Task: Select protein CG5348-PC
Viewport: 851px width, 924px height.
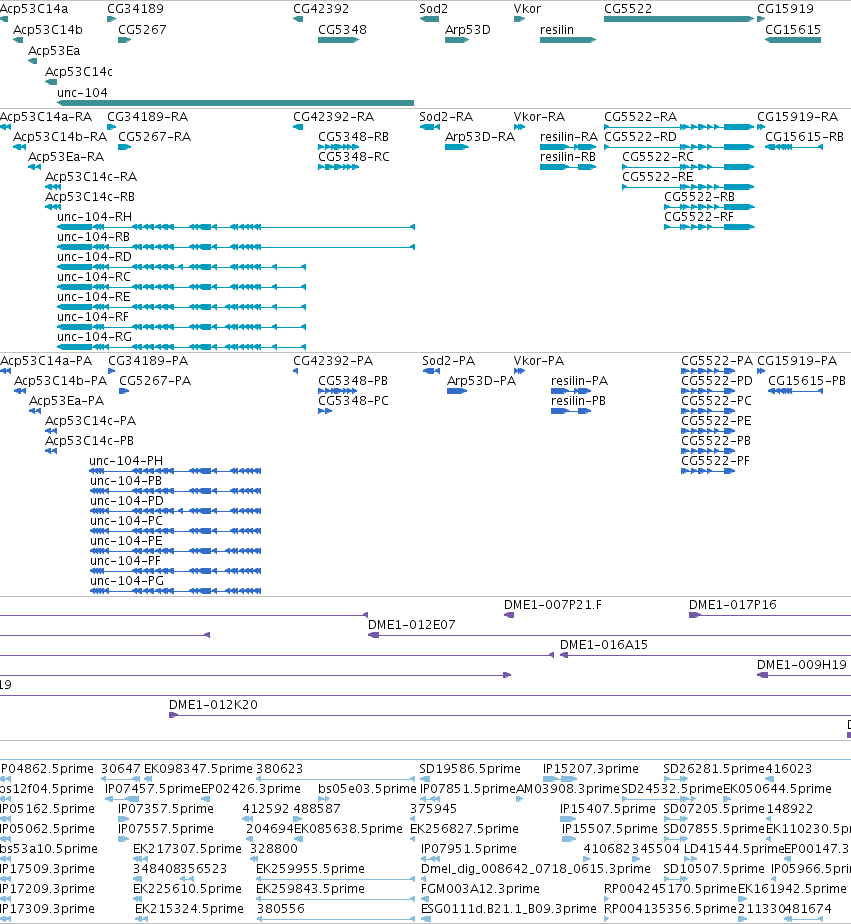Action: [x=325, y=411]
